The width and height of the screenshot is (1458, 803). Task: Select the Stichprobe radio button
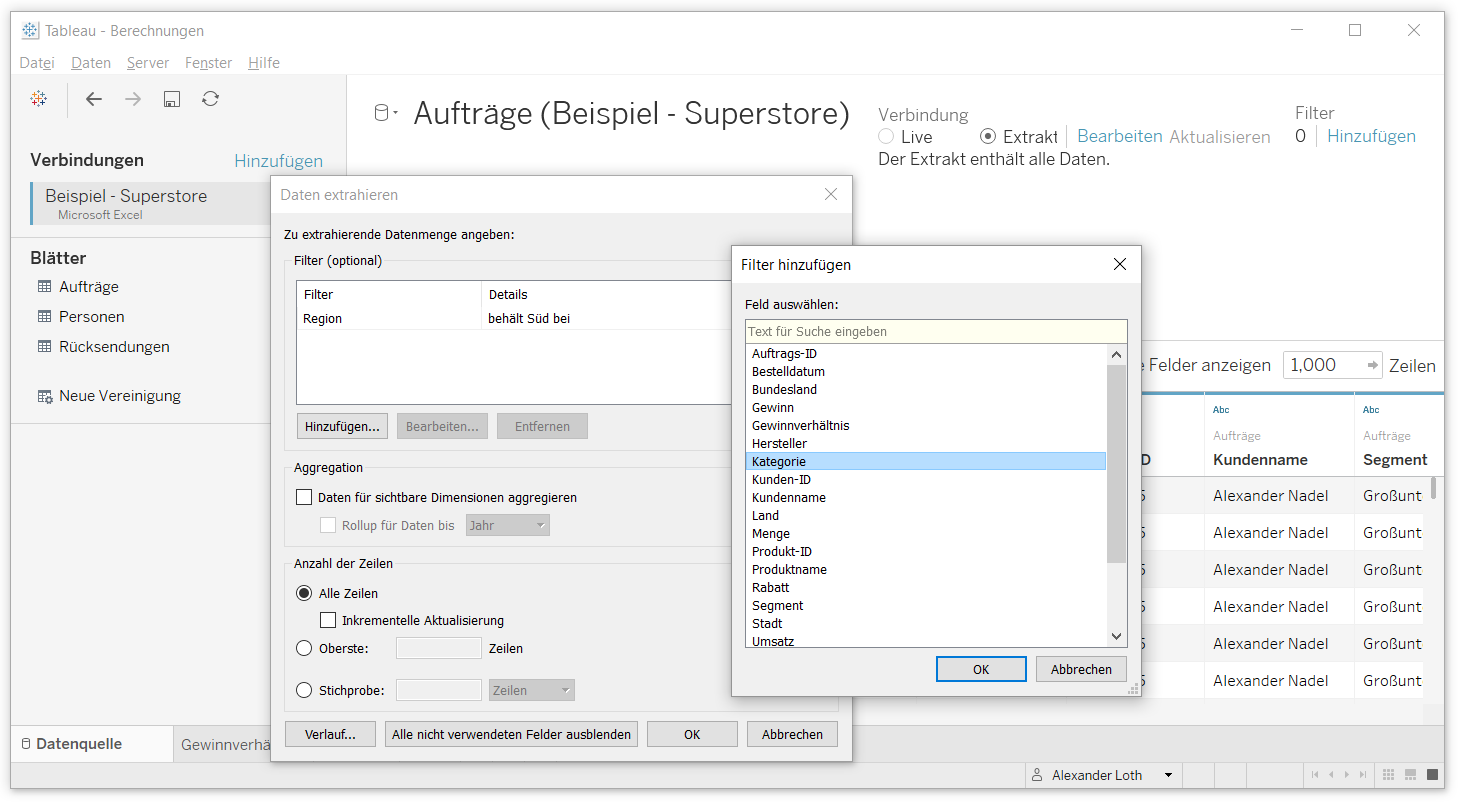click(x=305, y=690)
